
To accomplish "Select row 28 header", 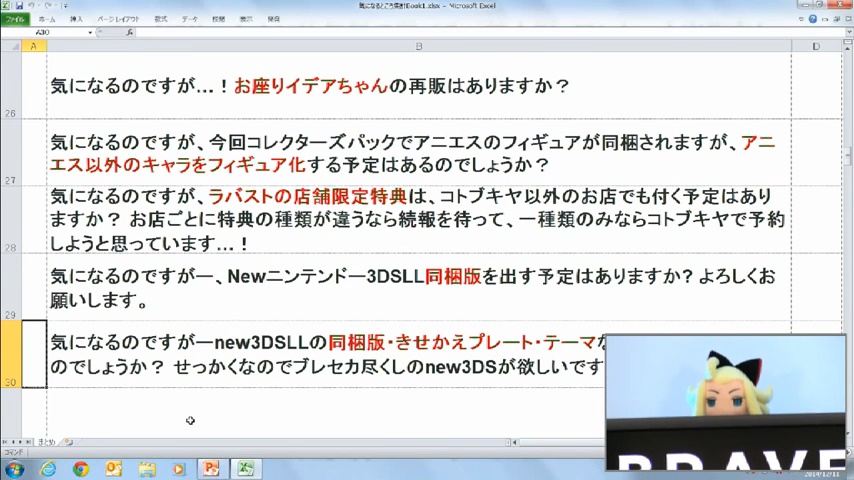I will coord(11,220).
